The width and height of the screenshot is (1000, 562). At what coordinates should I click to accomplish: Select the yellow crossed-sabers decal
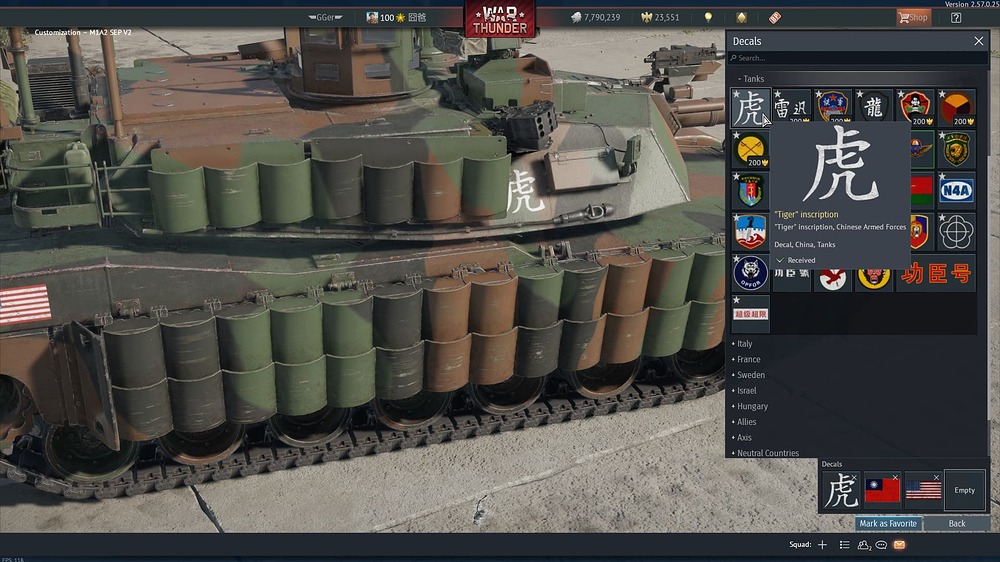750,149
